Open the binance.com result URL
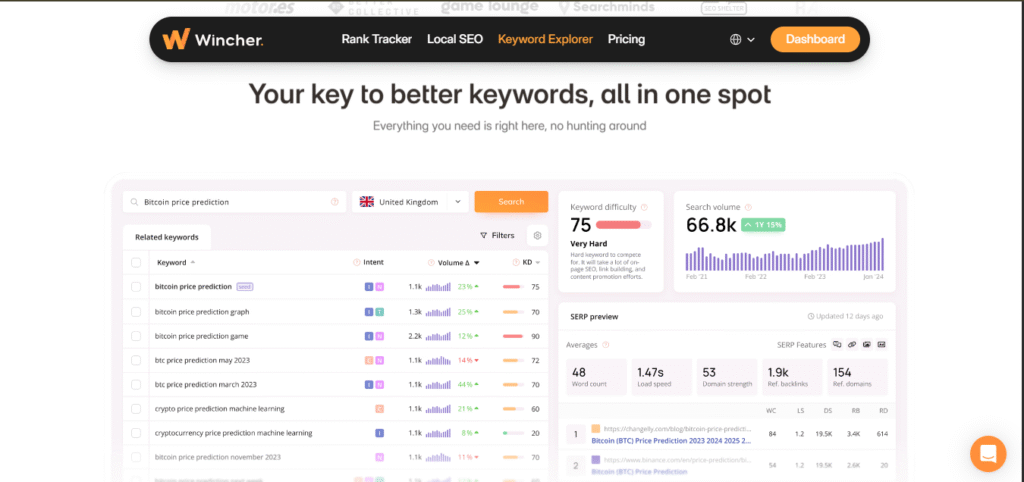The height and width of the screenshot is (482, 1024). (678, 460)
